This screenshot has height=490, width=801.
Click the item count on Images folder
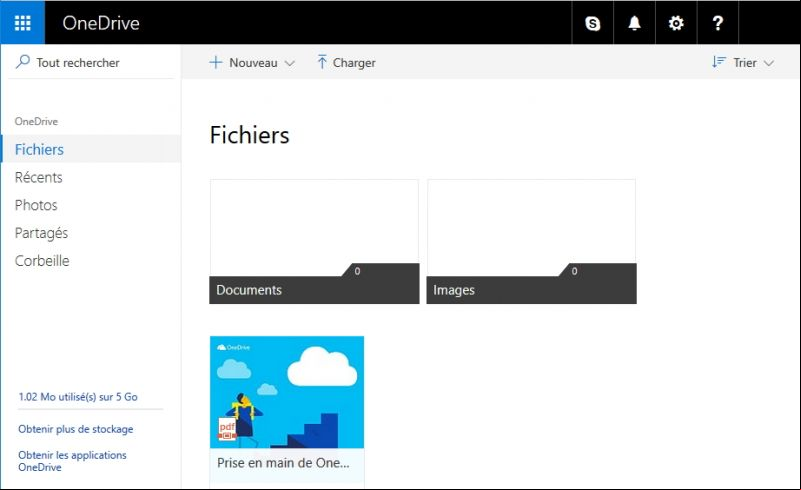(574, 271)
